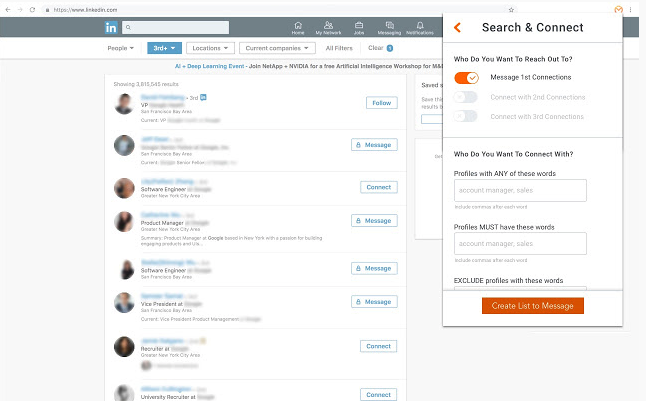
Task: Open the Home navigation icon
Action: point(298,28)
